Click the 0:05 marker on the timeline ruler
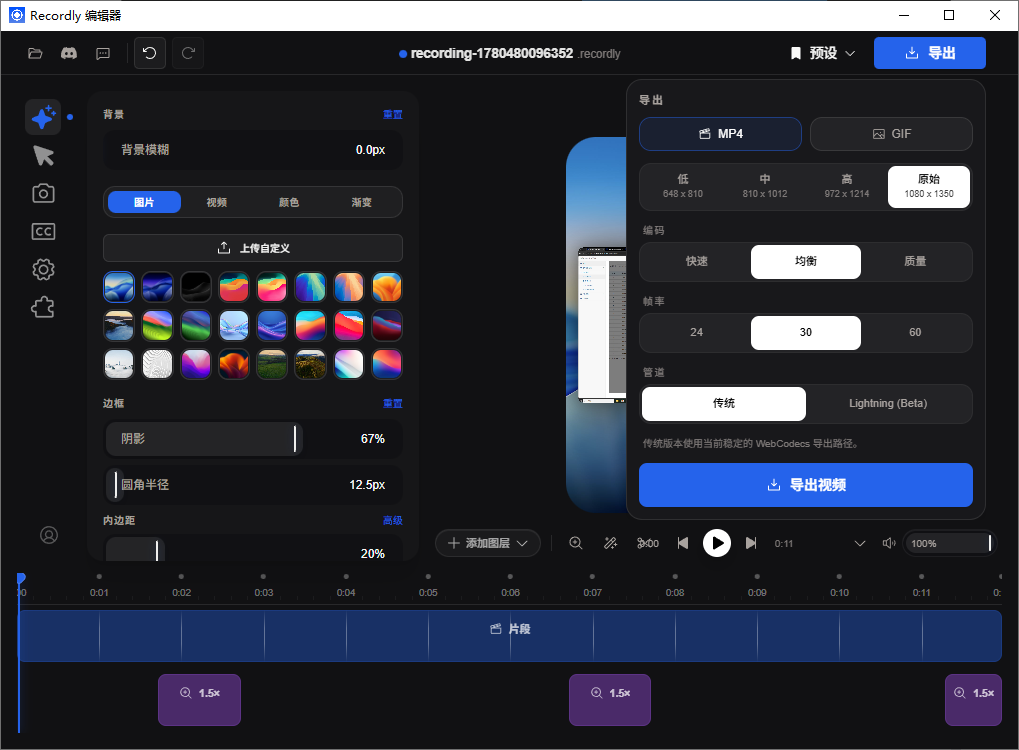 click(428, 592)
